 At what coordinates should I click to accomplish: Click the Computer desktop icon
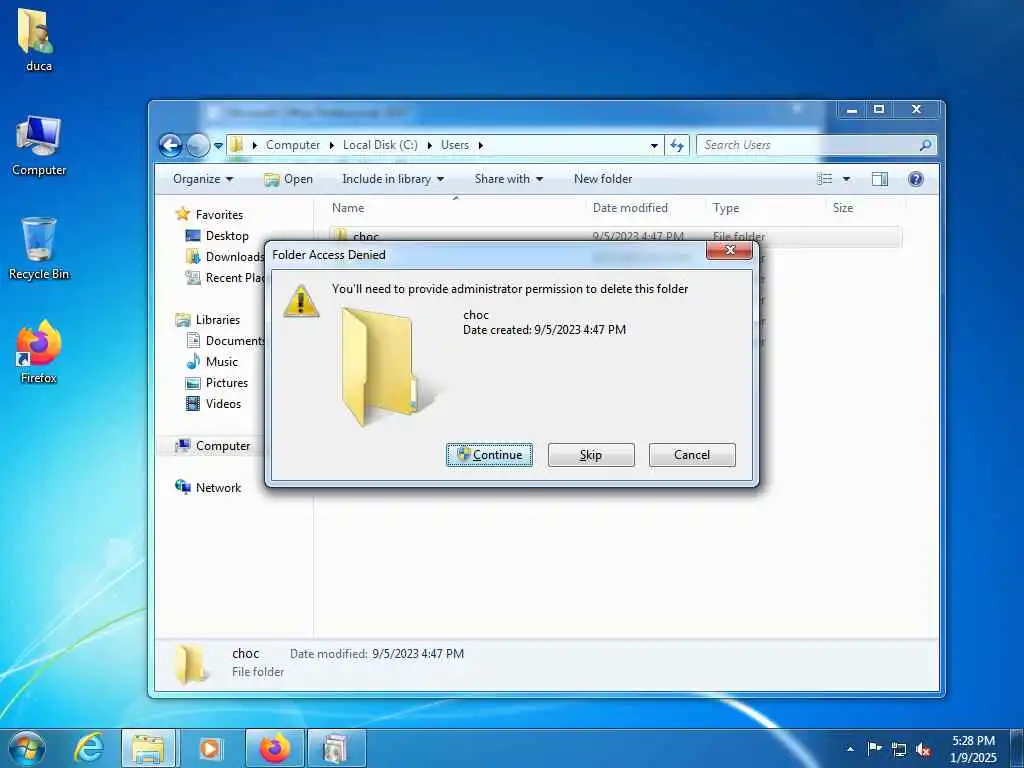[x=39, y=146]
